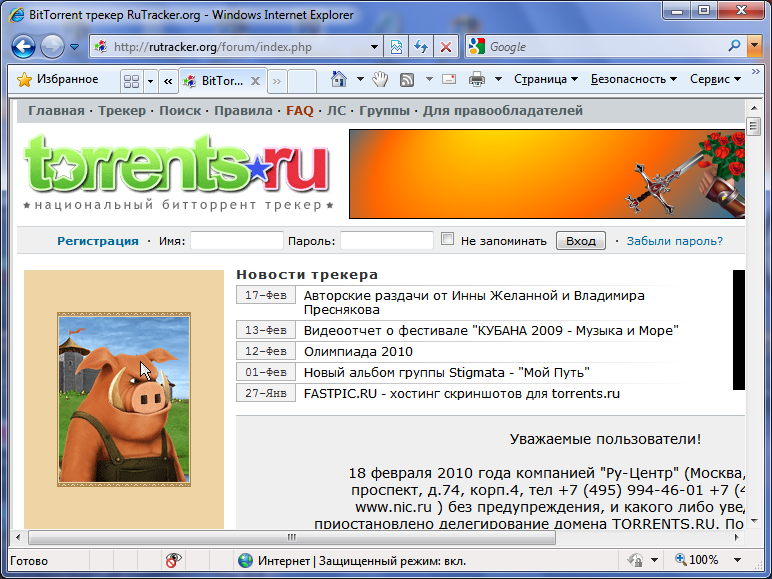Open the FAQ navigation link
Image resolution: width=772 pixels, height=579 pixels.
point(300,110)
